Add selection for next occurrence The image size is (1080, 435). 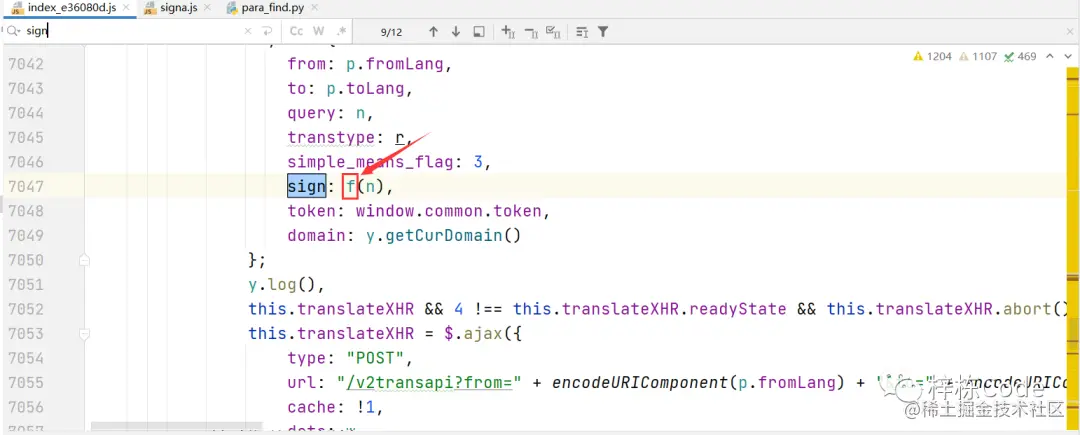[509, 32]
